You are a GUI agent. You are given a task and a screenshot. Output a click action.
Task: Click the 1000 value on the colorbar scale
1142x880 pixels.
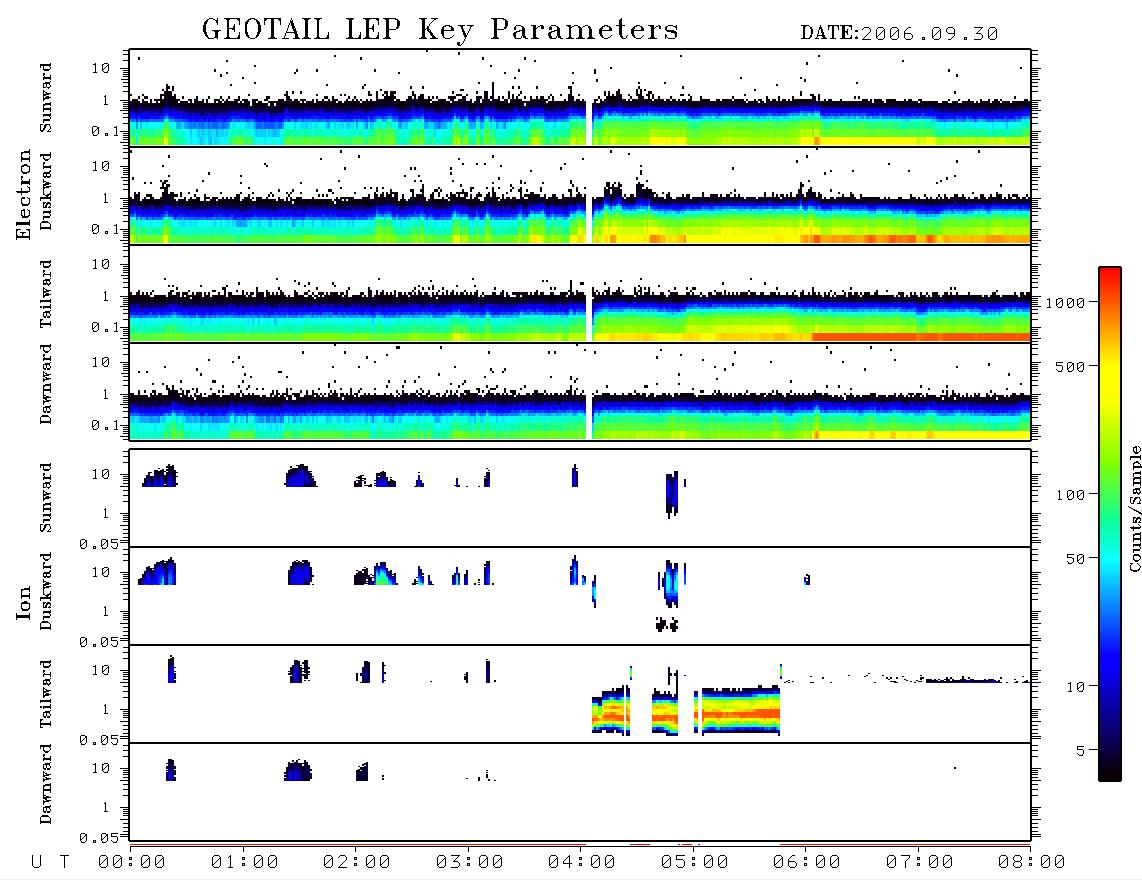pos(1065,303)
